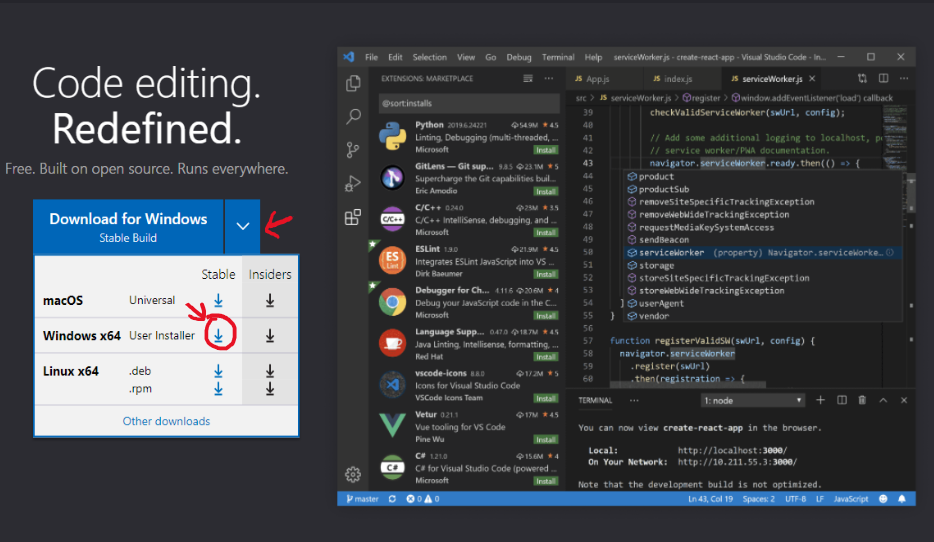Open the Other downloads link
This screenshot has height=542, width=934.
[166, 421]
